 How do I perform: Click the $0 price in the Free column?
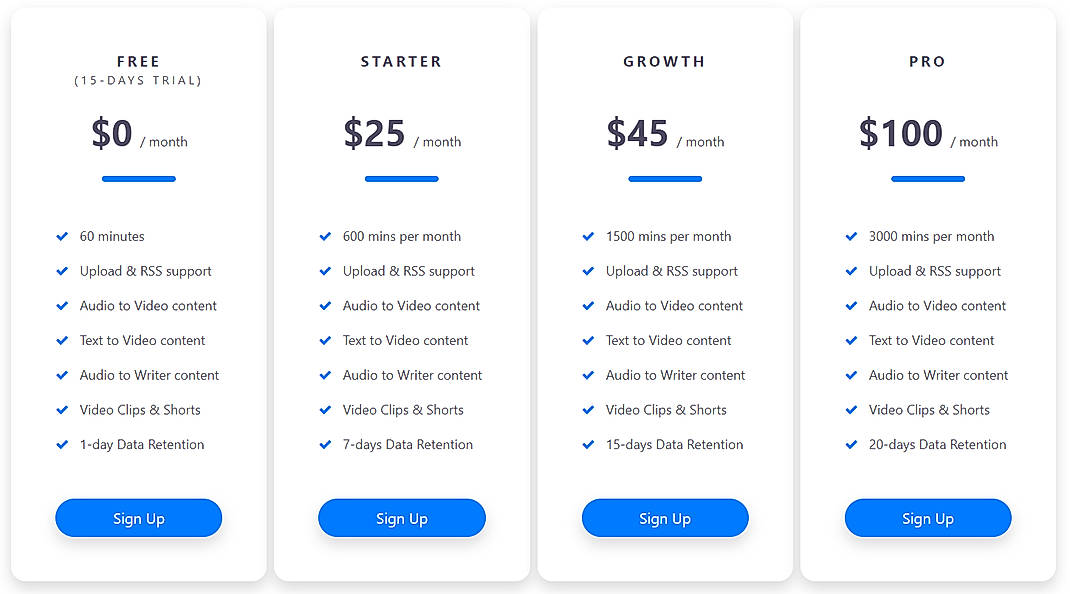112,134
